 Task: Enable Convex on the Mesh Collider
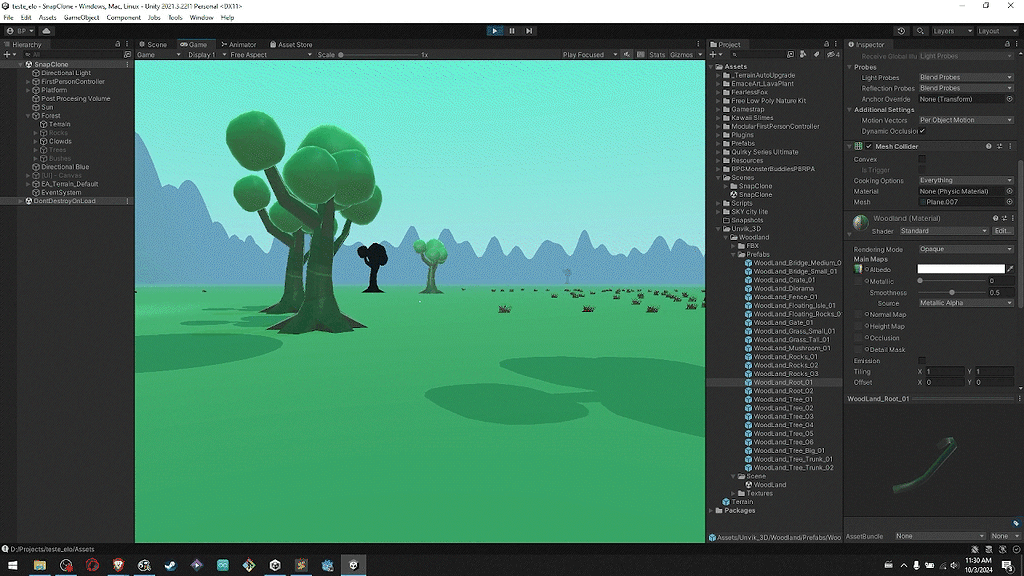pos(922,159)
